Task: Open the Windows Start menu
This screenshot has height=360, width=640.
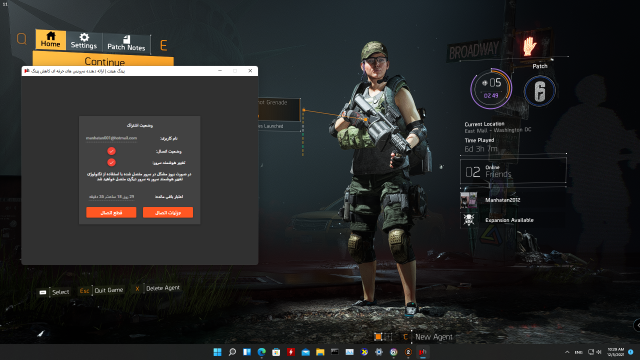Action: click(218, 352)
